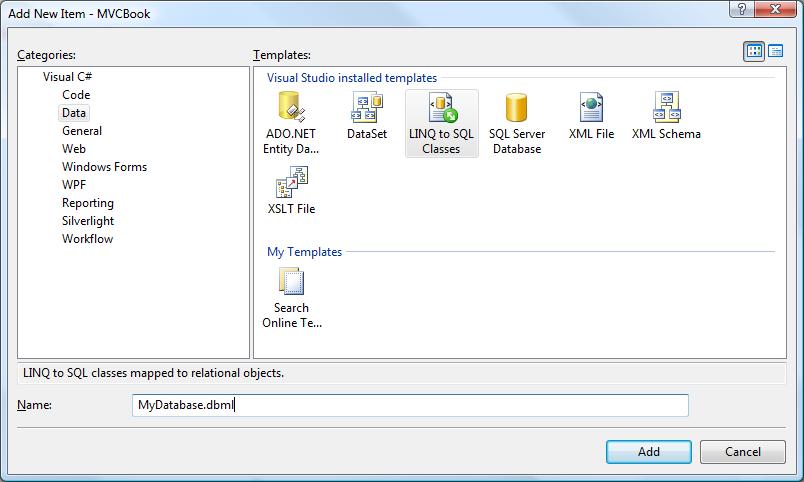
Task: Click the Name field containing MyDatabase.dbml
Action: [x=410, y=405]
